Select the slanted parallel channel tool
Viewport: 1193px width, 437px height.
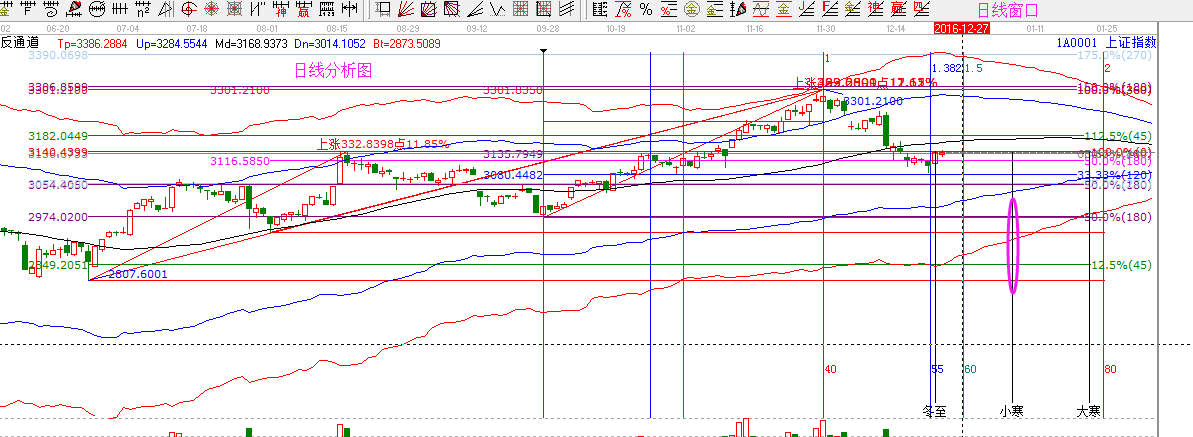pyautogui.click(x=567, y=9)
